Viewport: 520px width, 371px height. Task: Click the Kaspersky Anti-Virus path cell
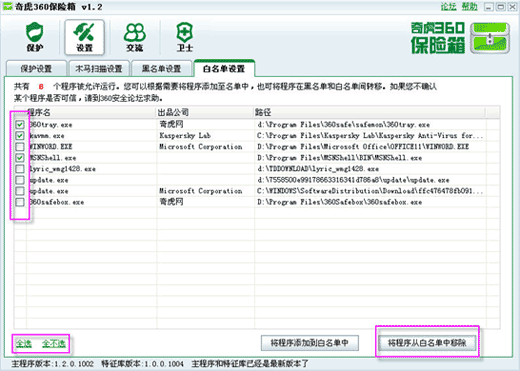click(x=370, y=136)
